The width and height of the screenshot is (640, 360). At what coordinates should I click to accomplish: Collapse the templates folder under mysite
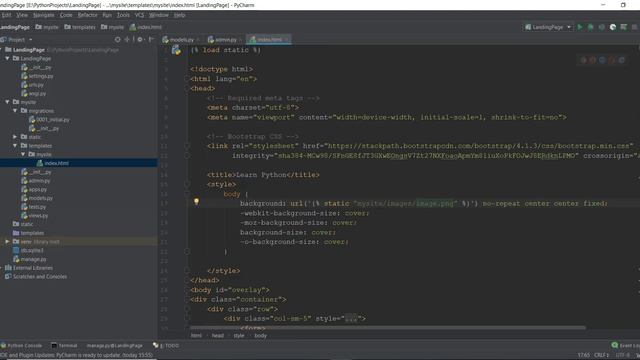[x=15, y=145]
